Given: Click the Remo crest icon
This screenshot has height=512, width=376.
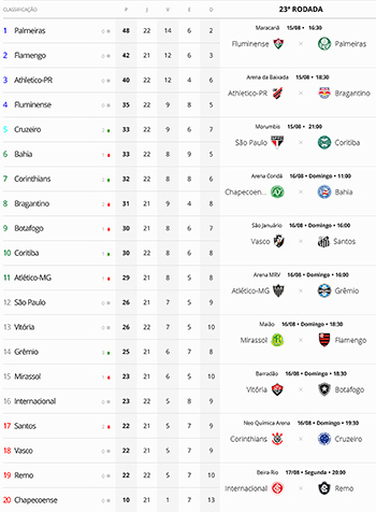Looking at the screenshot, I should (324, 488).
